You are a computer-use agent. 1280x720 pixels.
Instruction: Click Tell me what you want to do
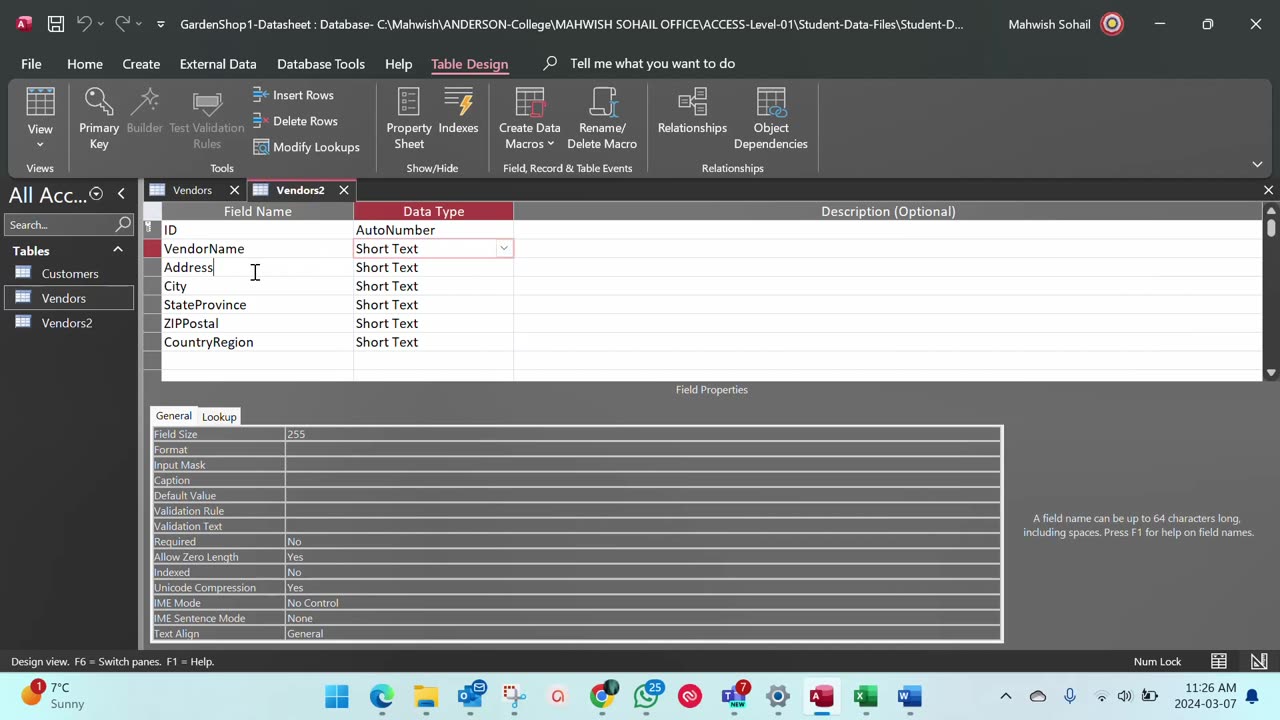[x=652, y=64]
